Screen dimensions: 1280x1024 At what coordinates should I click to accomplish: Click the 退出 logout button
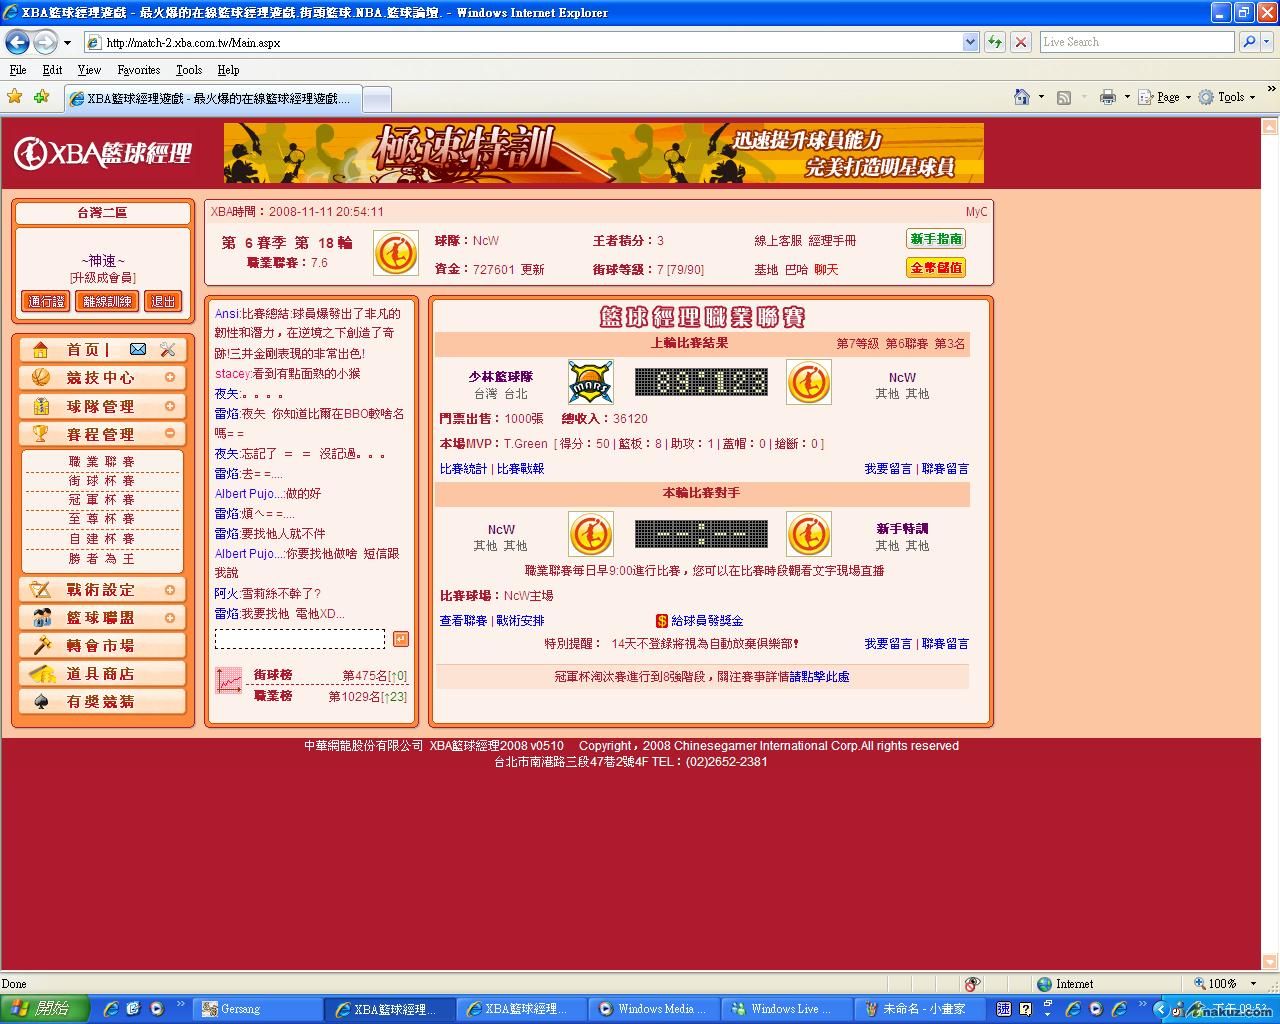pos(162,301)
